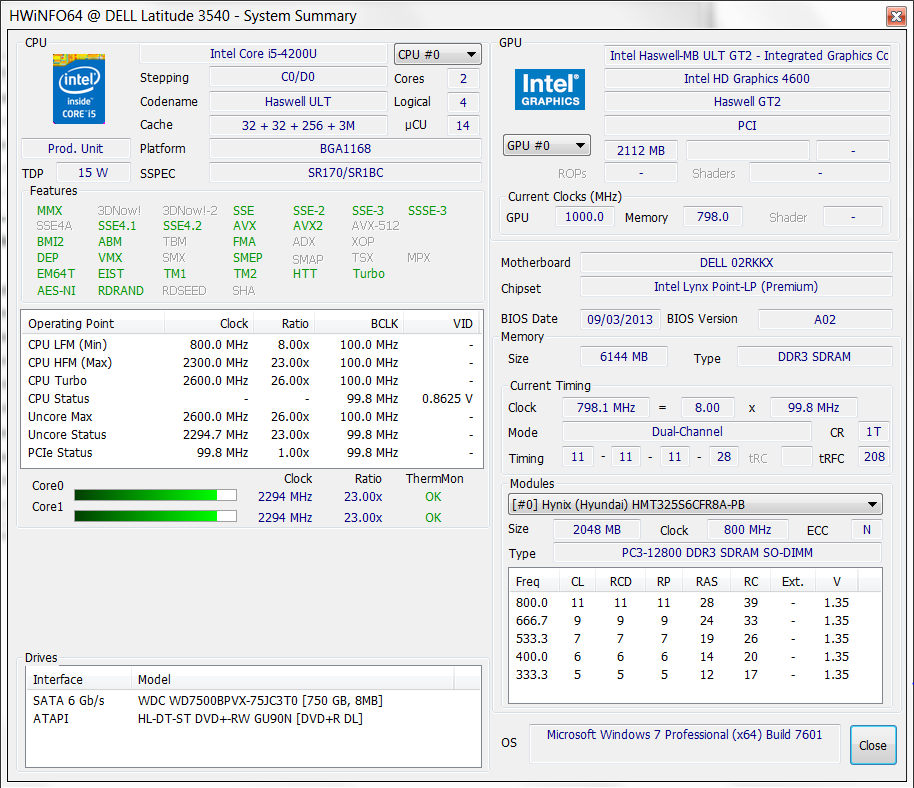Open the CPU #0 selector dropdown
Image resolution: width=914 pixels, height=788 pixels.
[x=437, y=55]
